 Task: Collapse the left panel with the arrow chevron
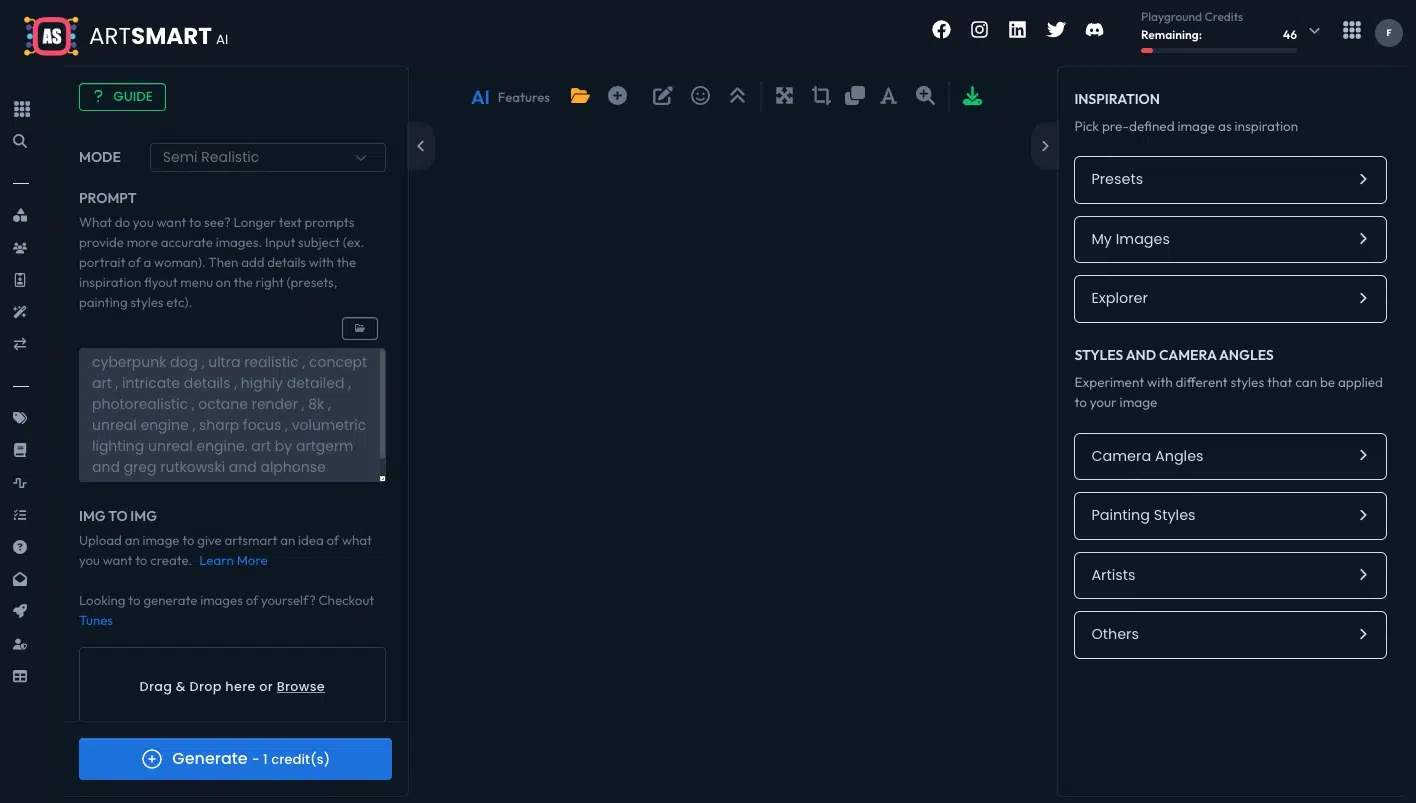tap(420, 146)
